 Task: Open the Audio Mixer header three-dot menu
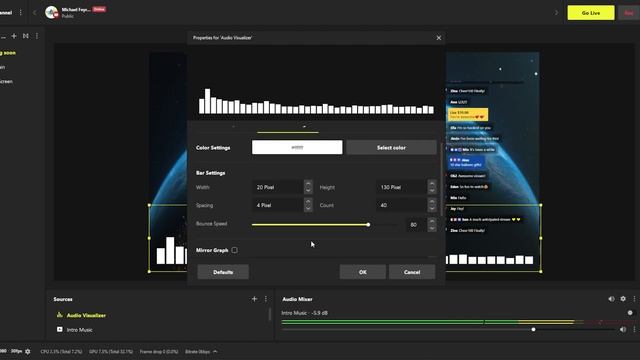(x=634, y=299)
